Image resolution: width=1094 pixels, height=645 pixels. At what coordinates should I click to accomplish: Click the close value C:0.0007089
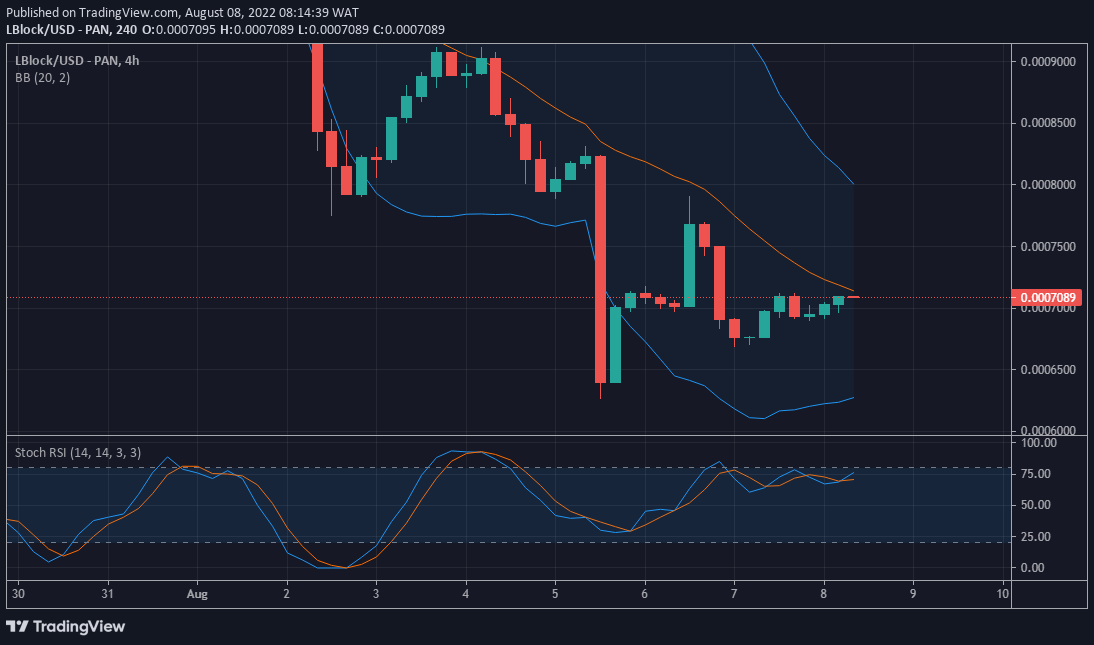[x=408, y=29]
